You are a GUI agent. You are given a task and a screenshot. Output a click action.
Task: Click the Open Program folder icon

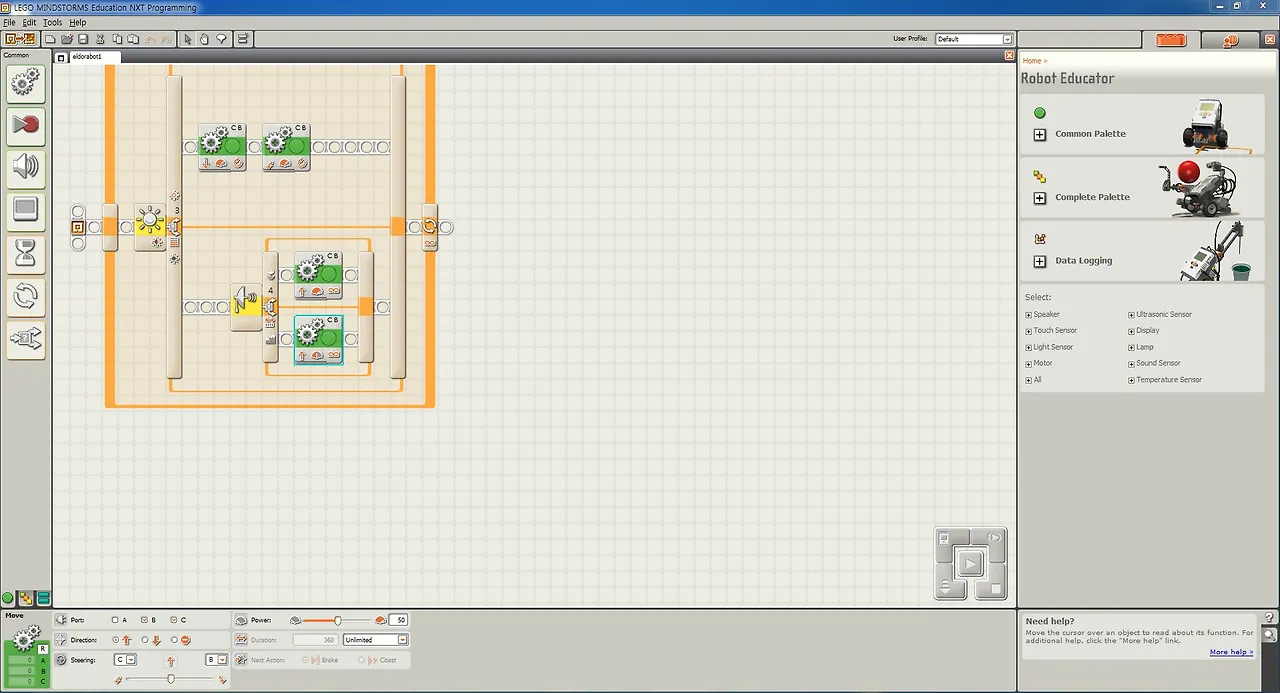tap(66, 39)
